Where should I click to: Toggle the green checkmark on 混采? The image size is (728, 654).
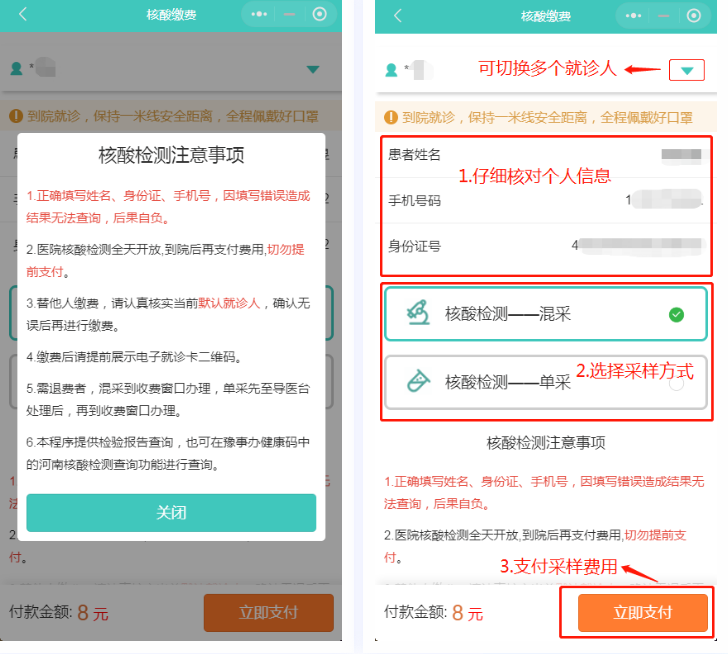676,315
